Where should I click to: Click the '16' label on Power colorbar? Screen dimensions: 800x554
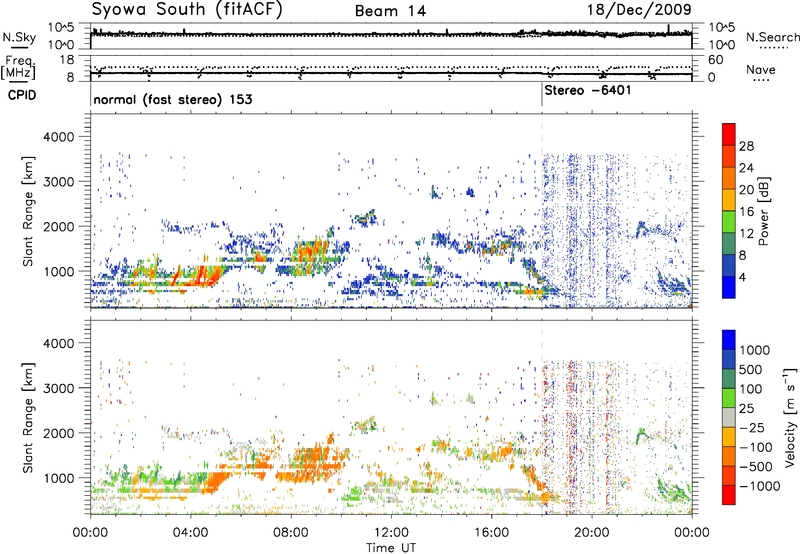click(x=746, y=212)
